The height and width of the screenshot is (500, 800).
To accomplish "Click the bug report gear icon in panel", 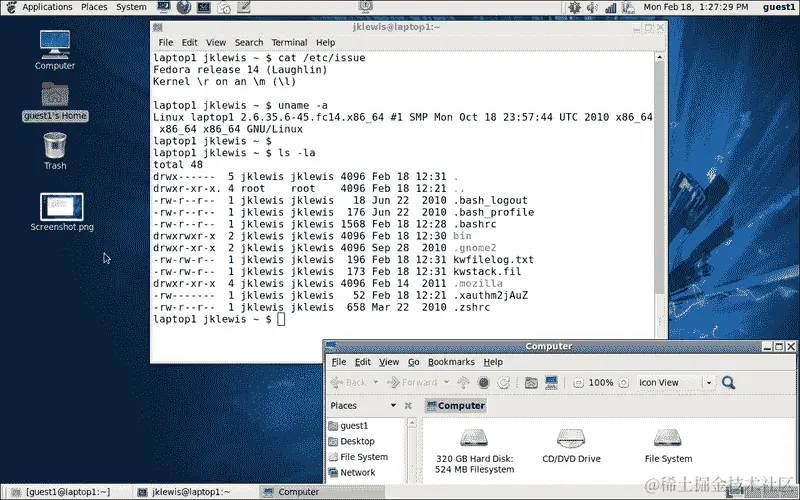I will (x=574, y=7).
